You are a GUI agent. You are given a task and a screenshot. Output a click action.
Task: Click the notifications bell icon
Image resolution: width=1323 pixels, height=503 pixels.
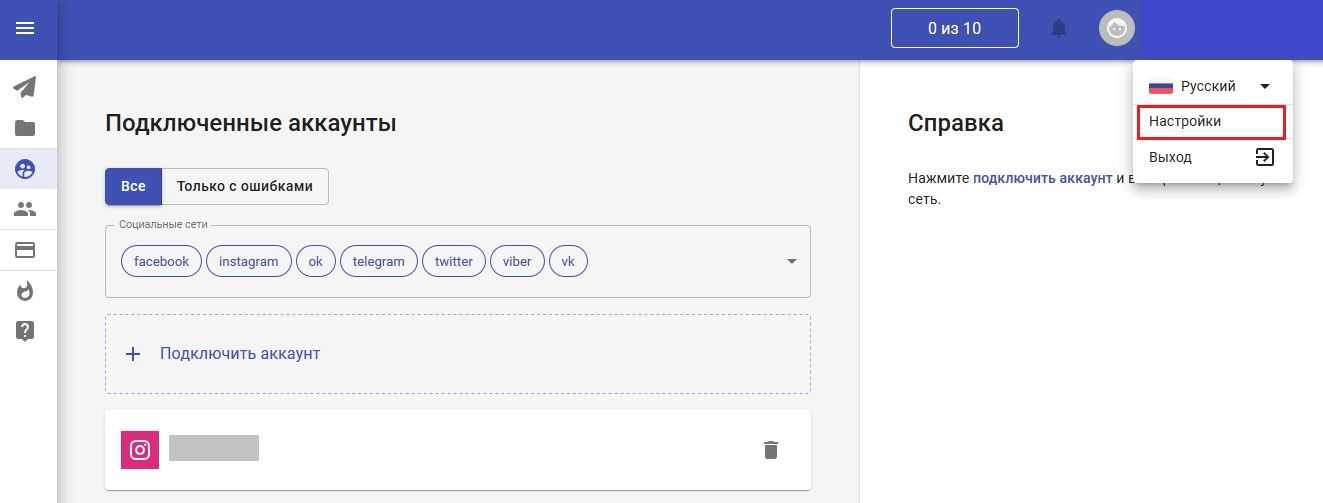click(x=1059, y=28)
